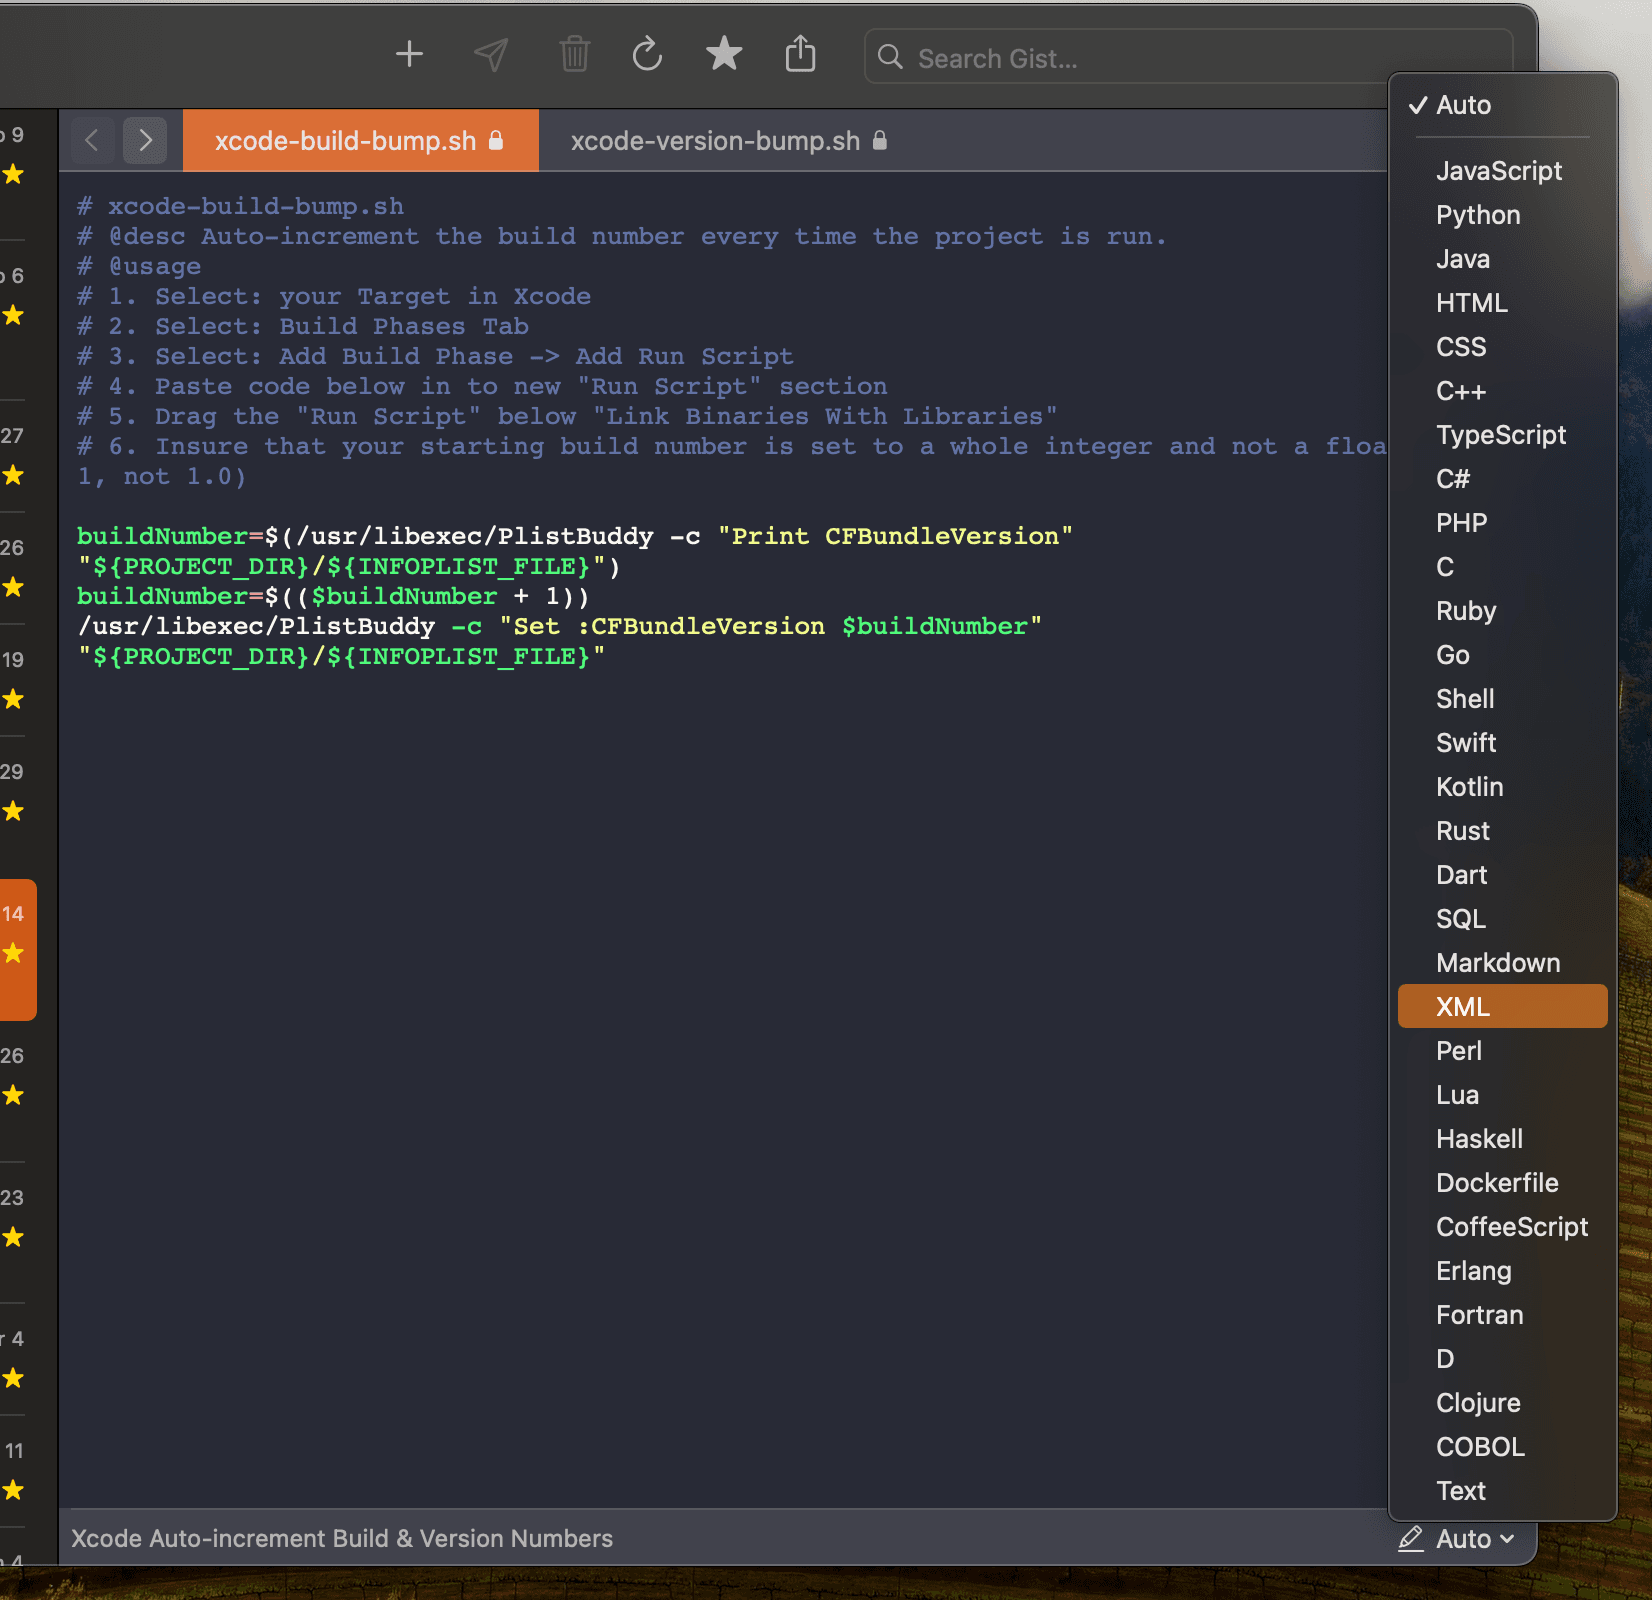
Task: Click the refresh circular arrow icon
Action: click(647, 54)
